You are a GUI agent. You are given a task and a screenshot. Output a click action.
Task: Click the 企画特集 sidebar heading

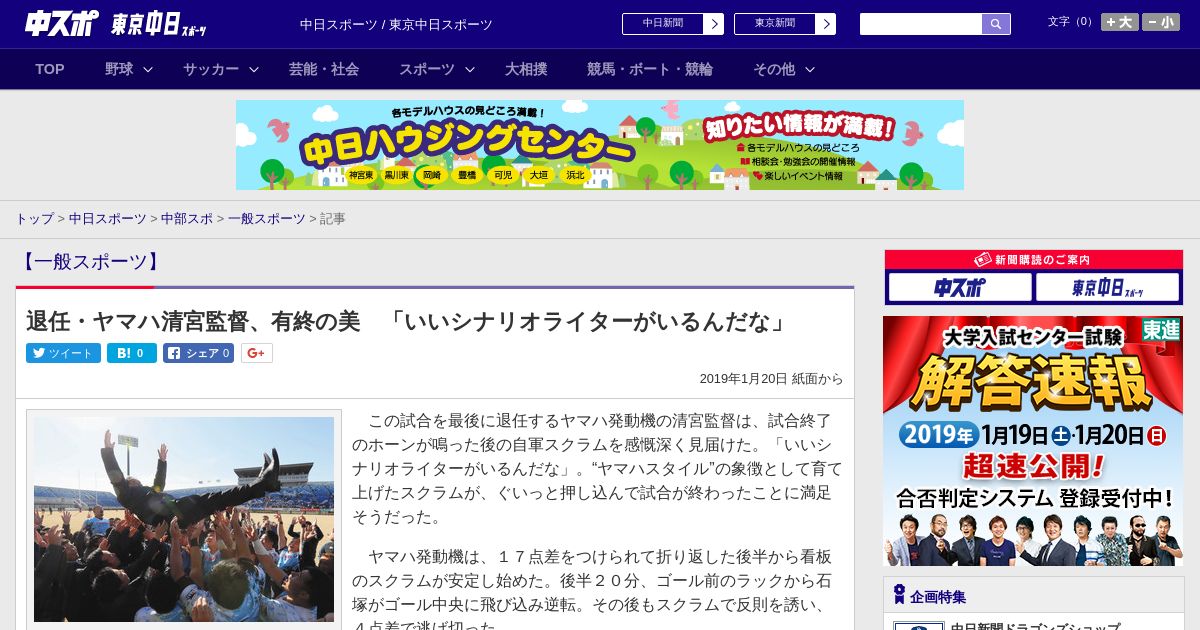(x=938, y=596)
